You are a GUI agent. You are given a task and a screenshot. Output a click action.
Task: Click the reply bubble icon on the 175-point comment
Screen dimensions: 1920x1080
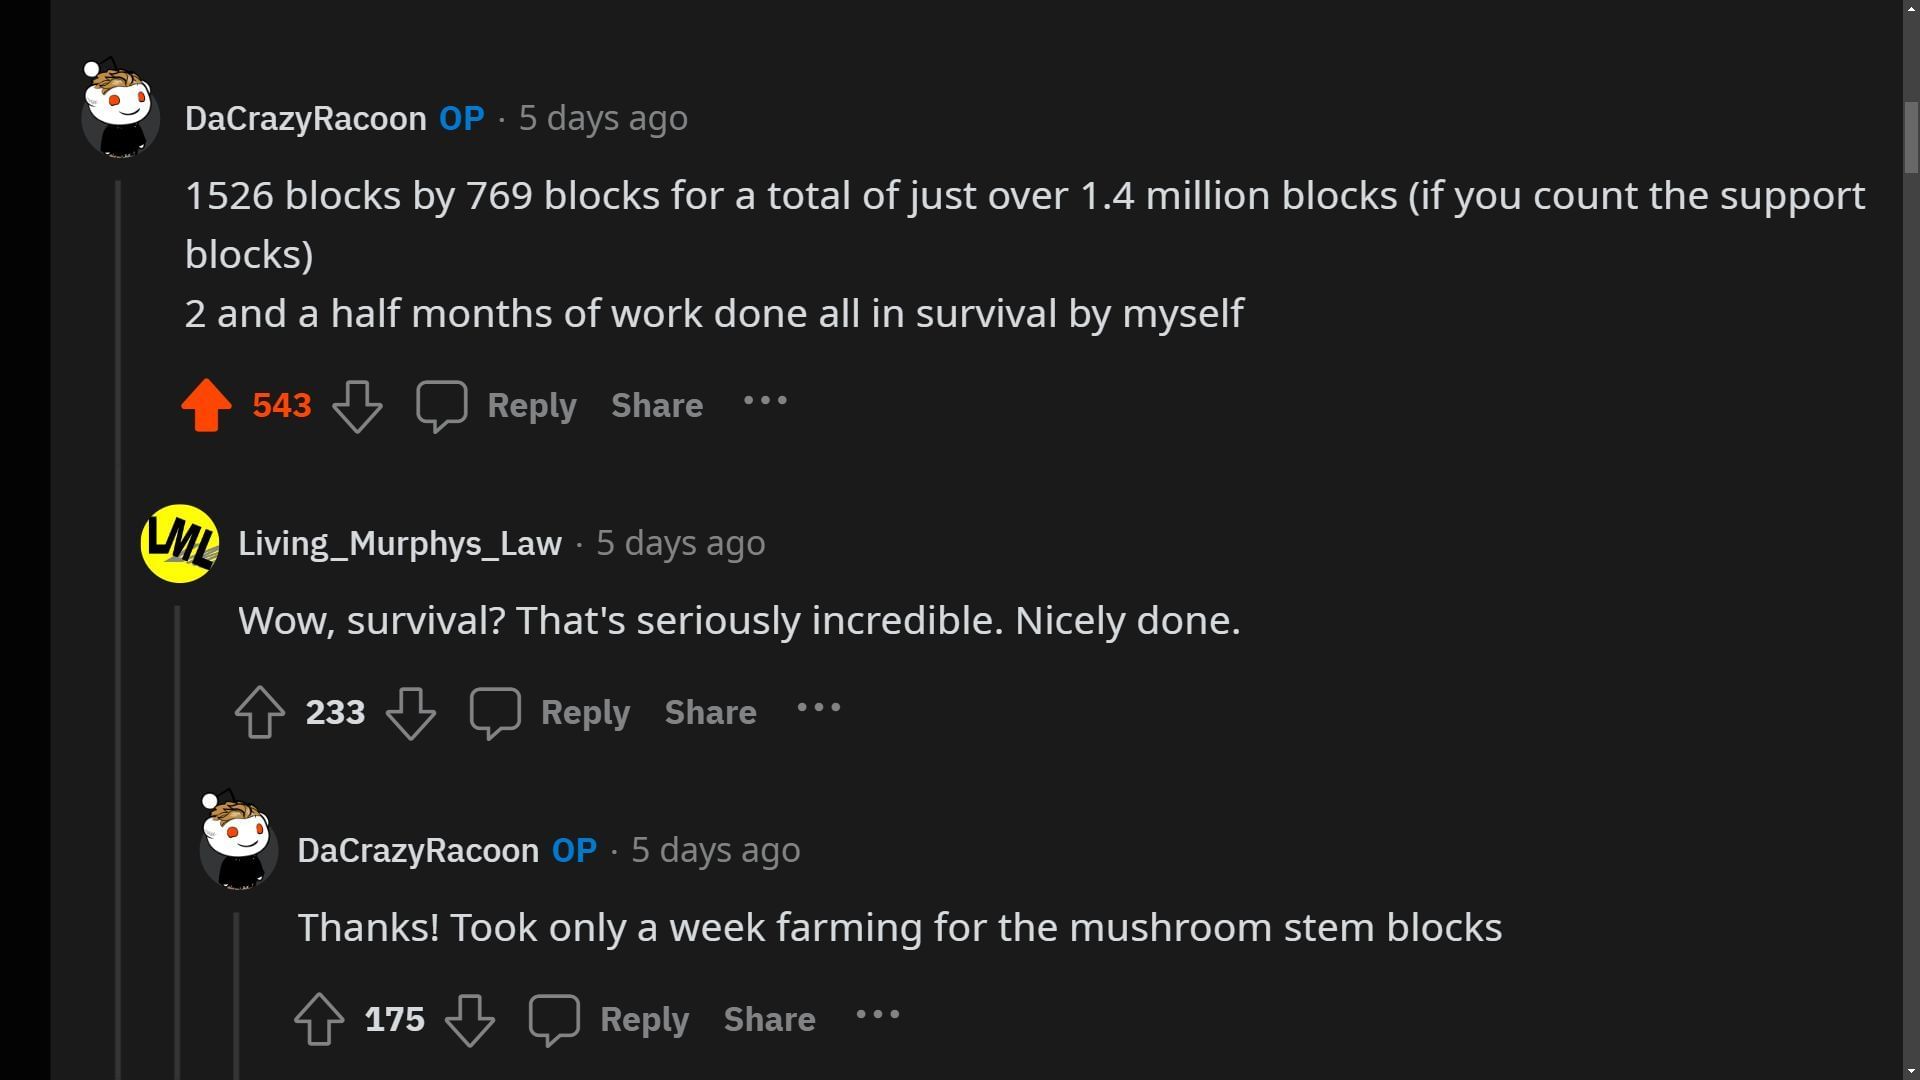pos(554,1019)
